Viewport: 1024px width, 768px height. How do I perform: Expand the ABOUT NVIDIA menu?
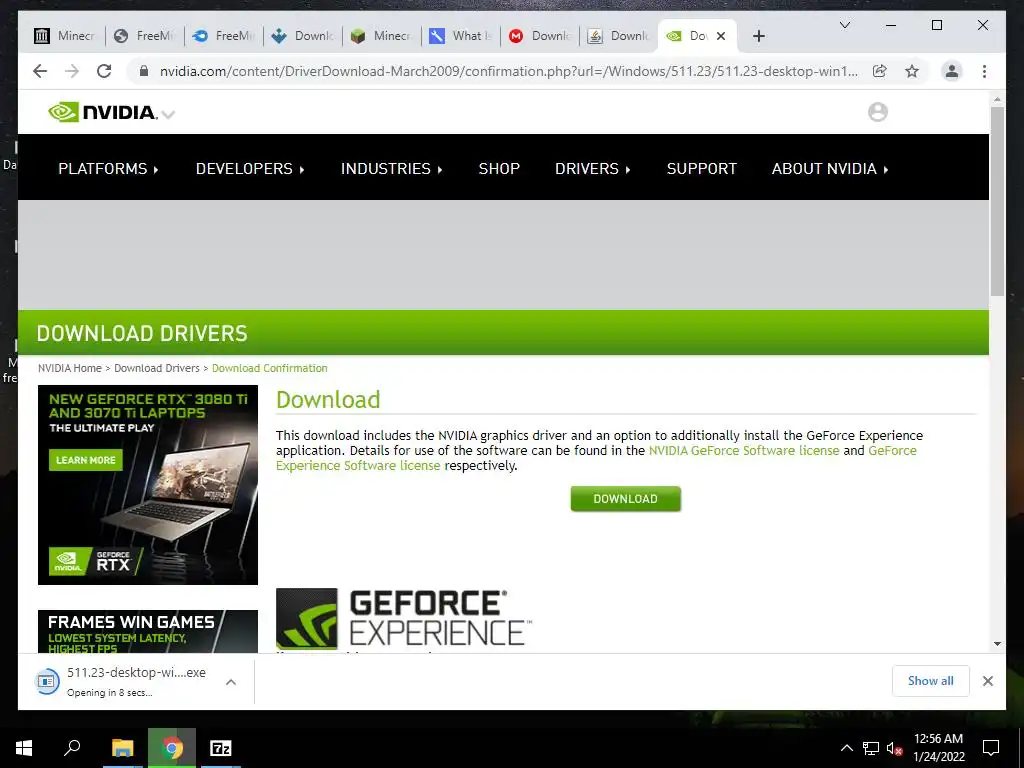tap(830, 168)
